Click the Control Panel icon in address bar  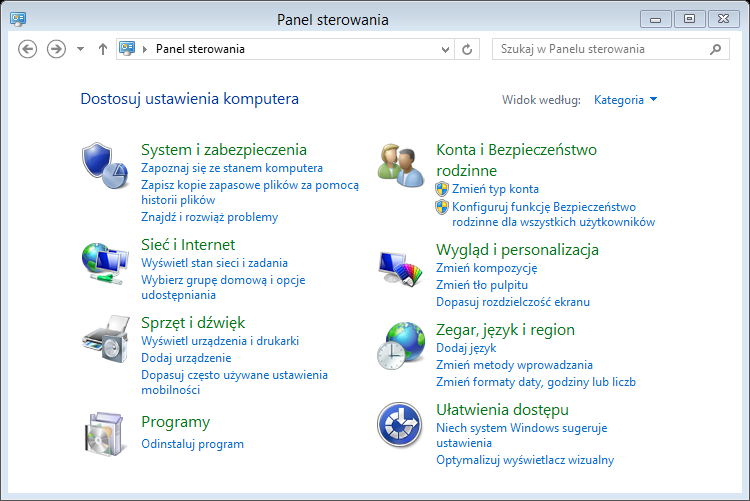click(127, 48)
